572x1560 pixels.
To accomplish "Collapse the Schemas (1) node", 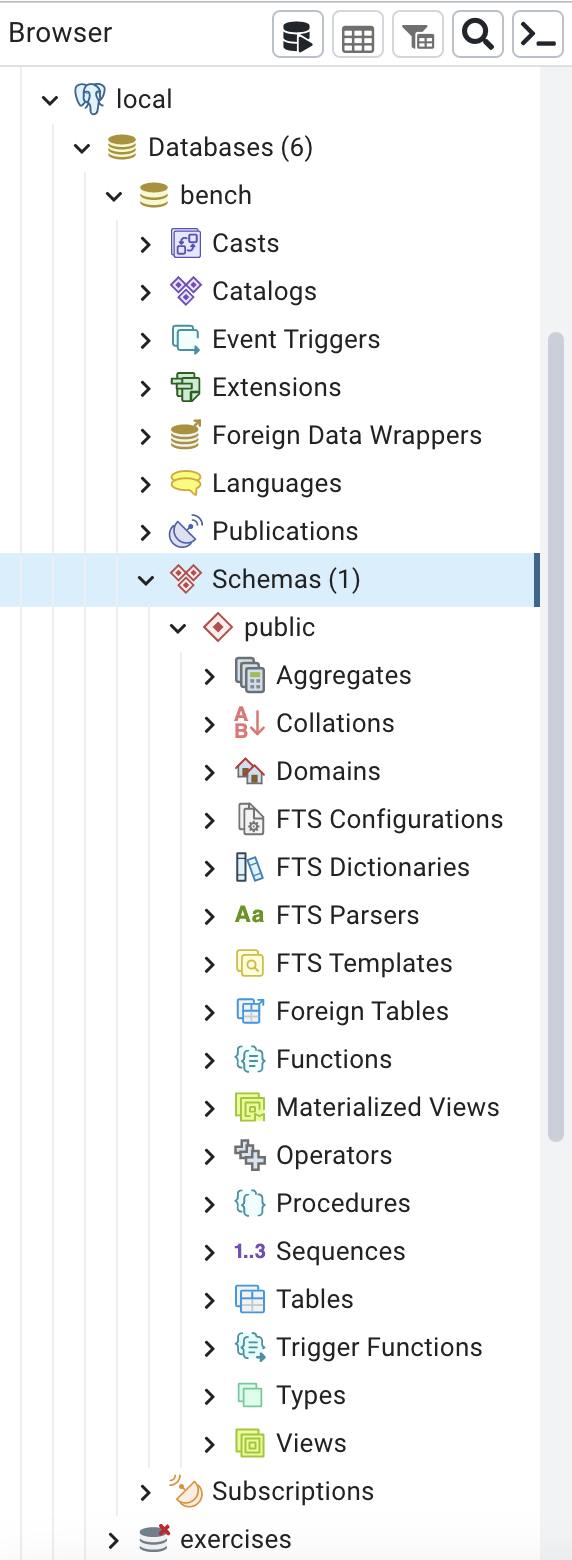I will (x=146, y=579).
